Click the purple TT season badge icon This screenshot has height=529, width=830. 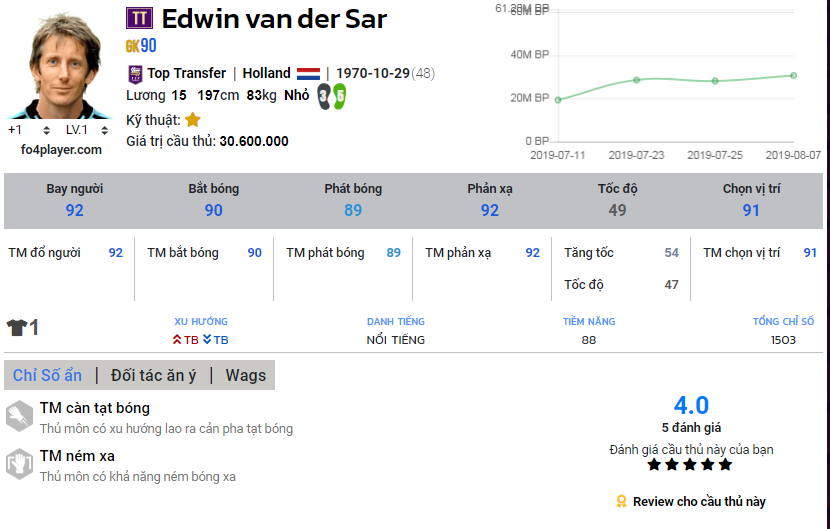(x=138, y=18)
